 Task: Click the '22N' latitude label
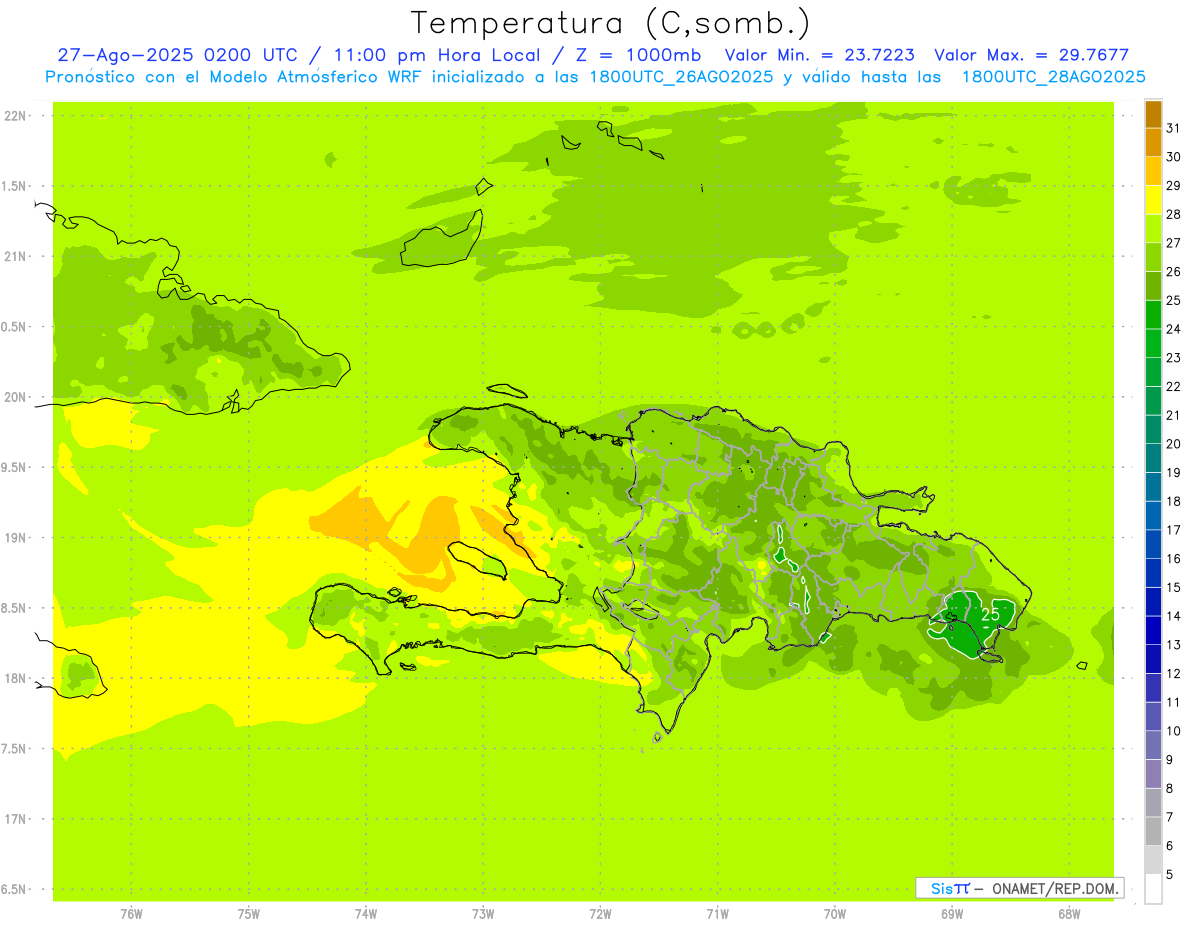click(x=15, y=116)
